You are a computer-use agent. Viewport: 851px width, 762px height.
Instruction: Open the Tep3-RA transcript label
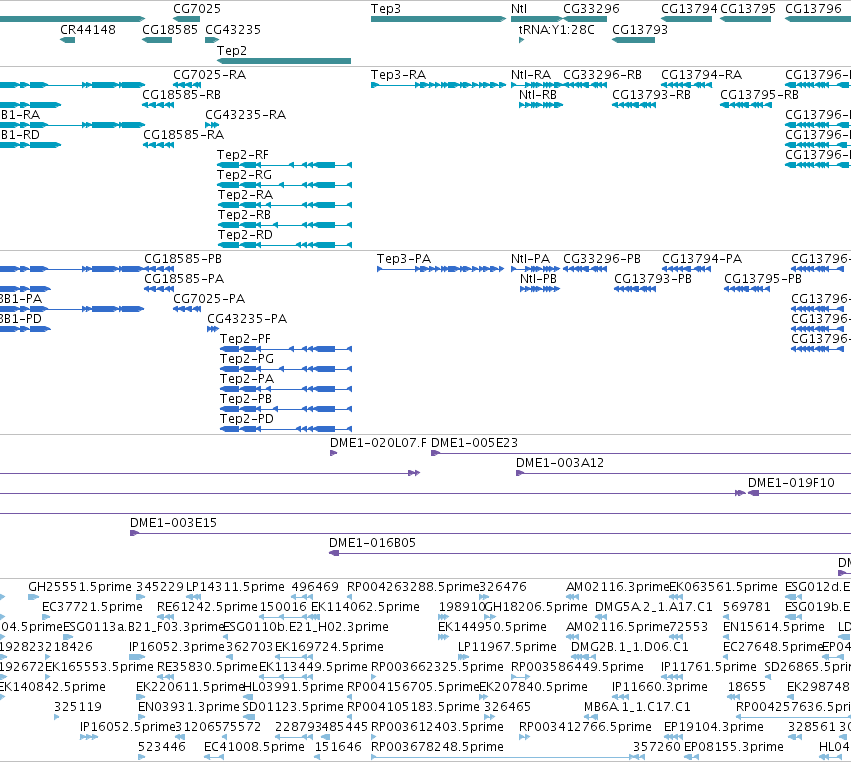point(398,74)
